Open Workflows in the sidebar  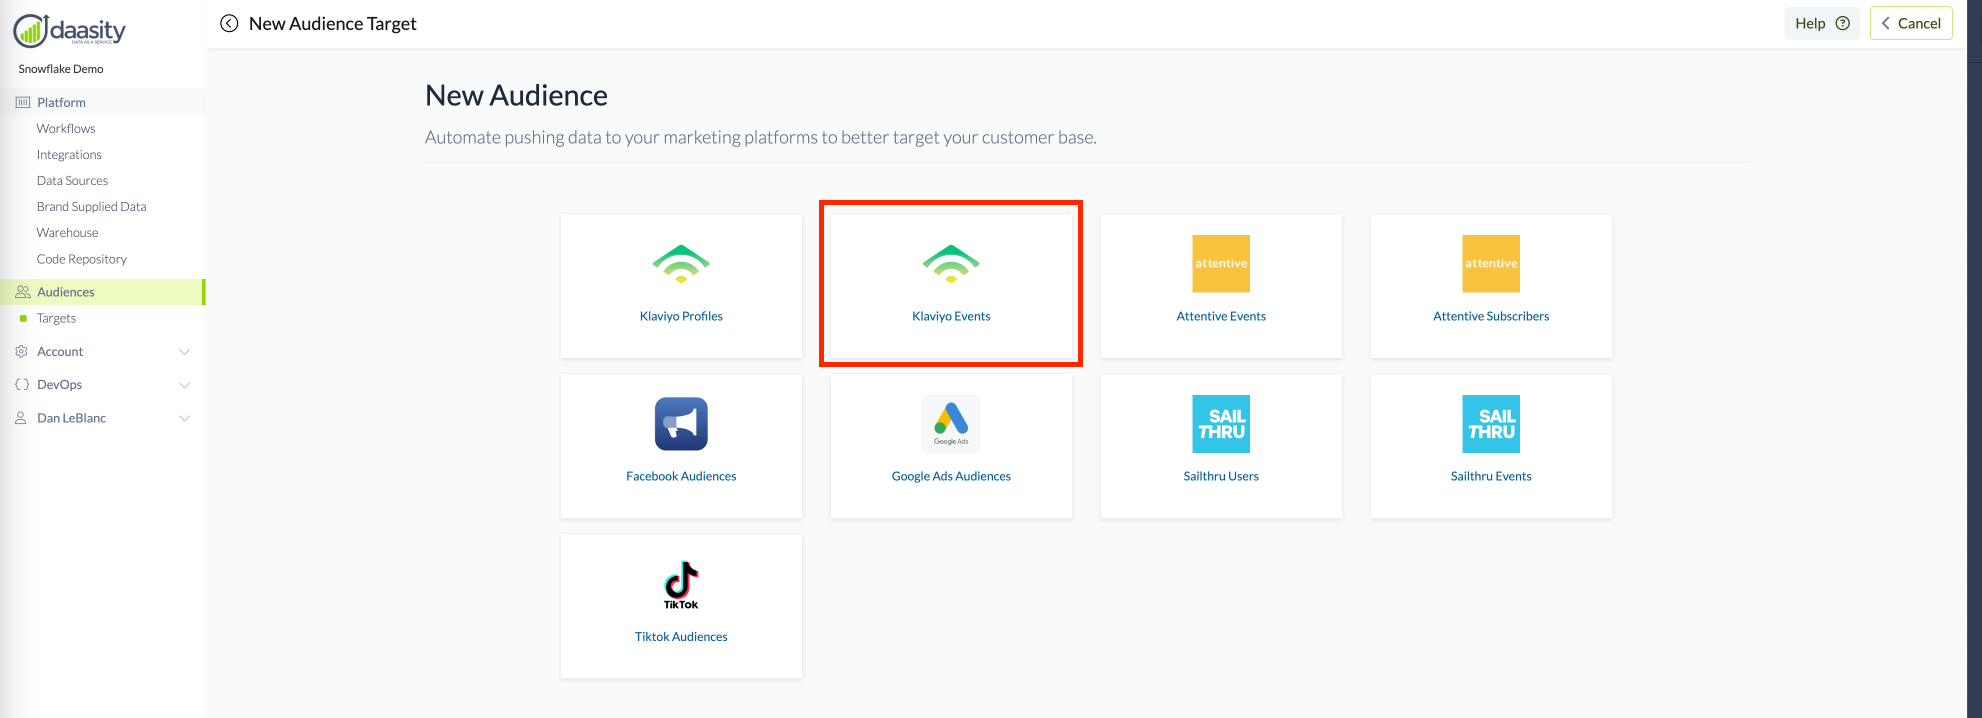click(66, 129)
